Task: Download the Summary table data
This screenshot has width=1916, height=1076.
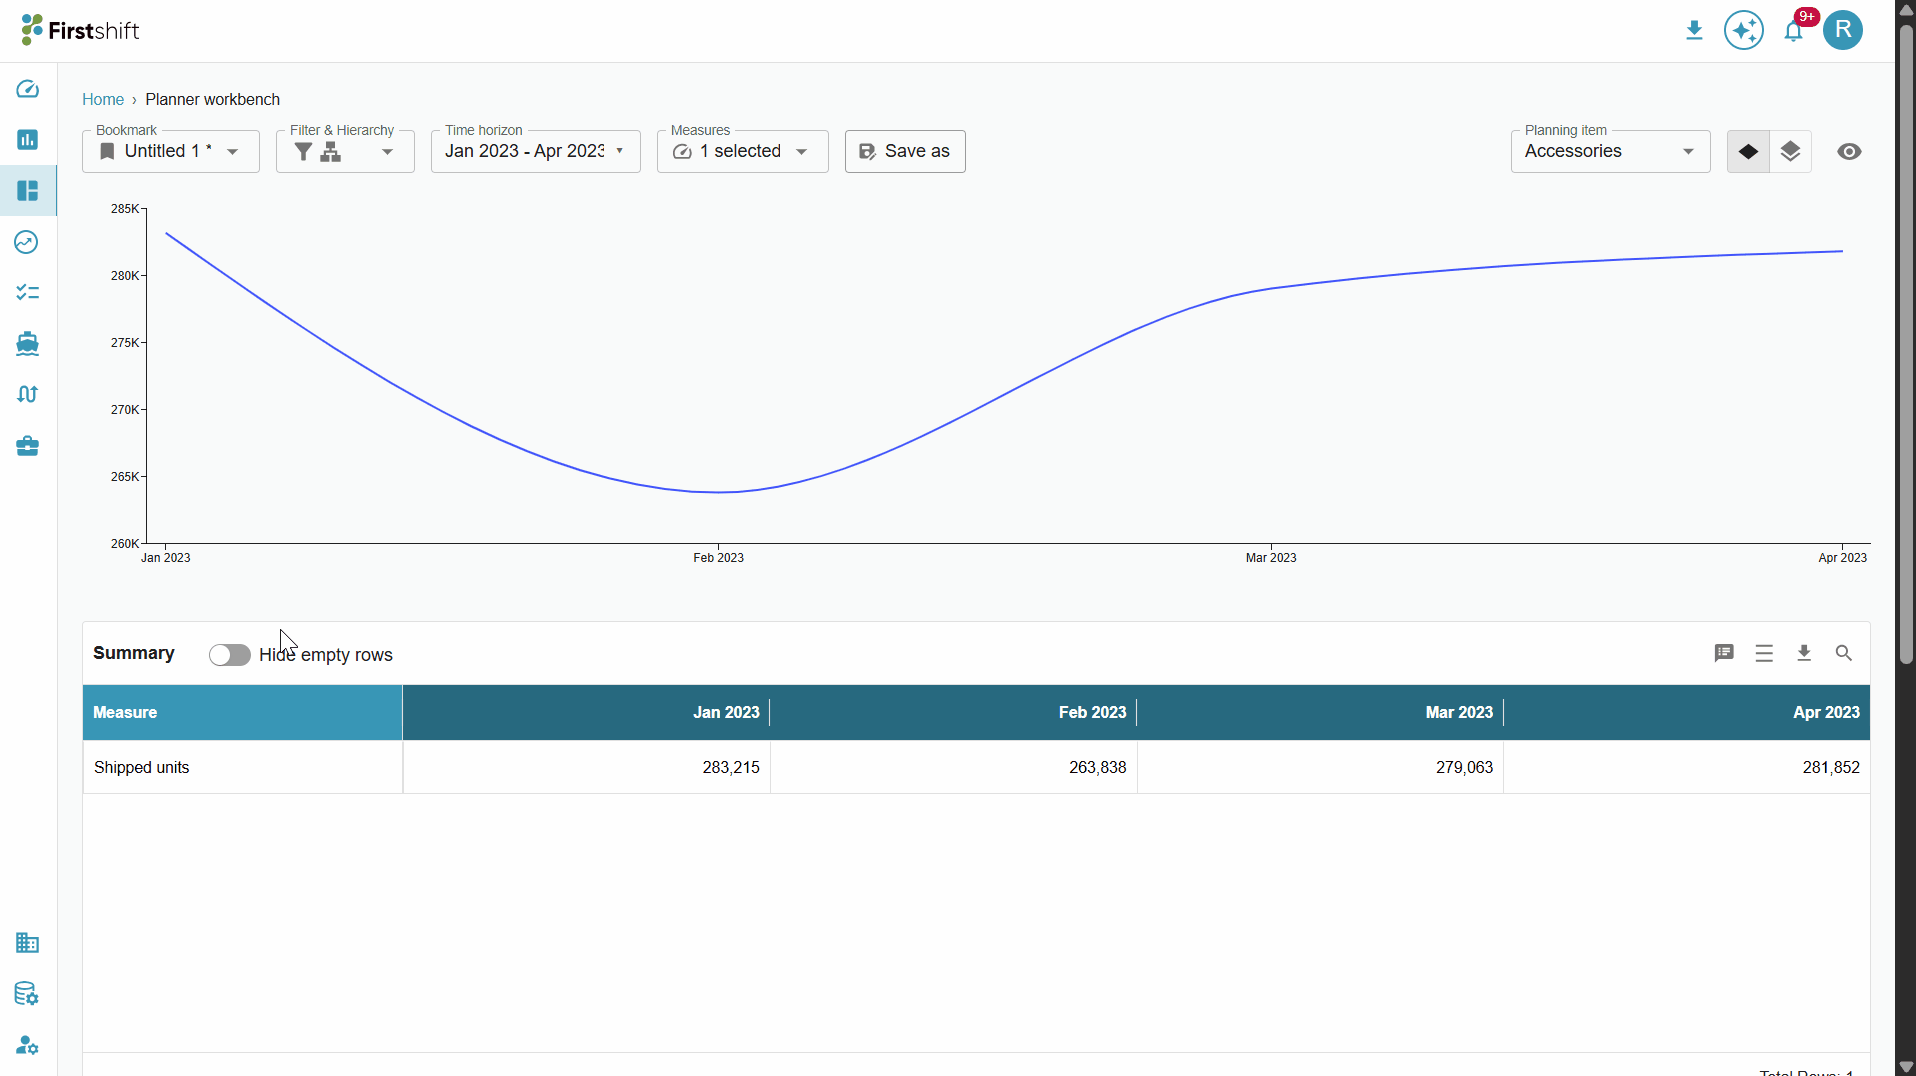Action: pyautogui.click(x=1804, y=653)
